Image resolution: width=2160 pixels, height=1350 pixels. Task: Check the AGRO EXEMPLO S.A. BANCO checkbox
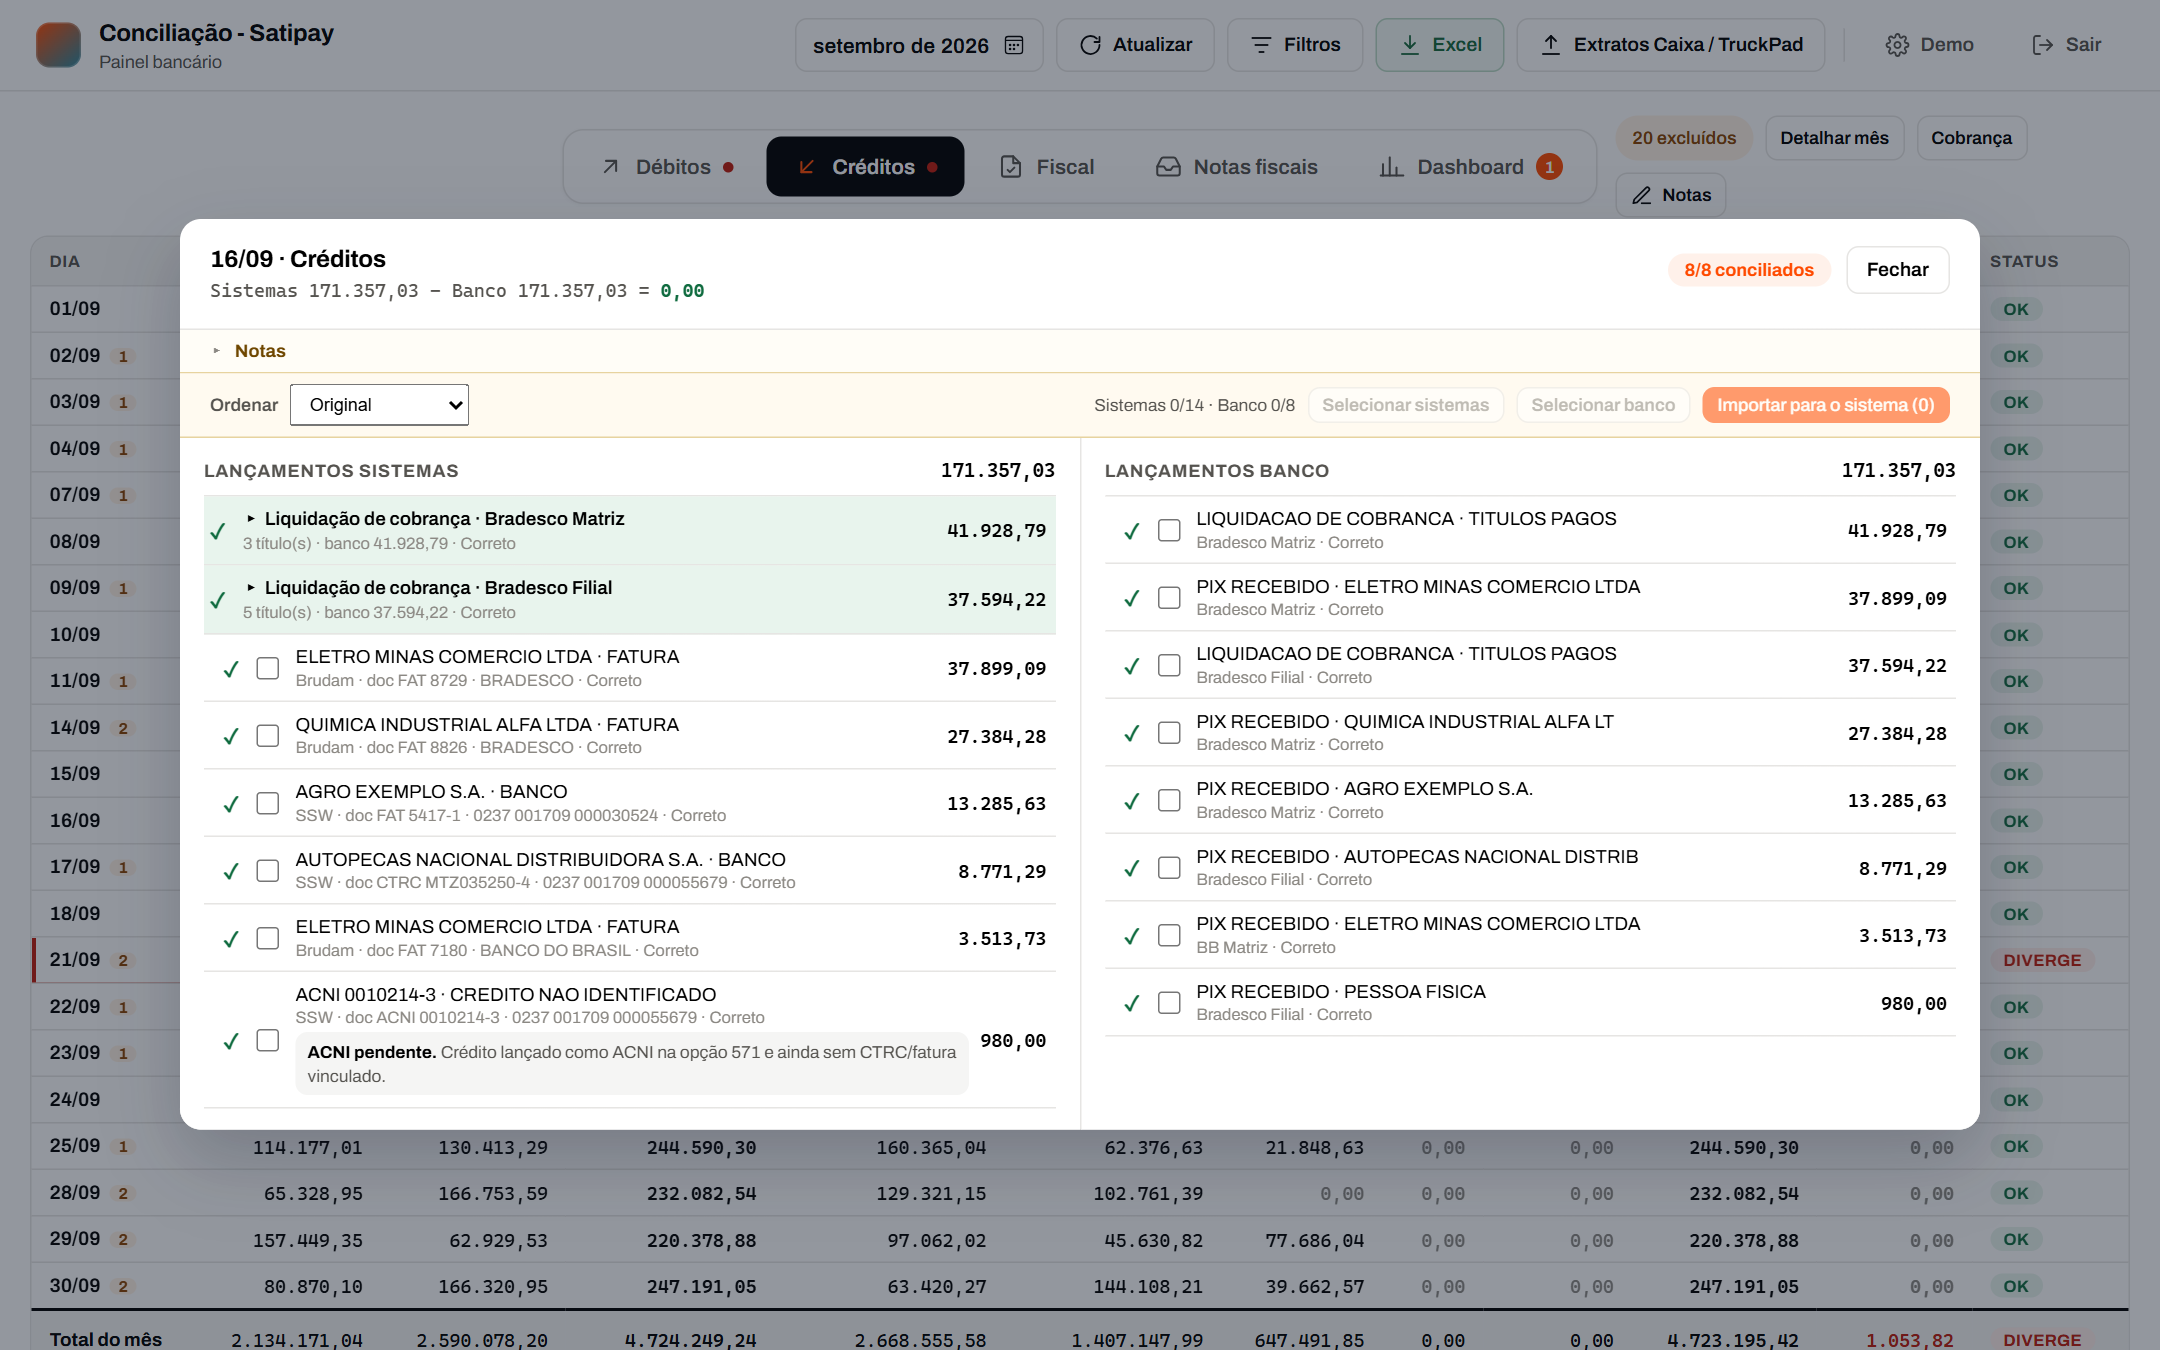(267, 804)
